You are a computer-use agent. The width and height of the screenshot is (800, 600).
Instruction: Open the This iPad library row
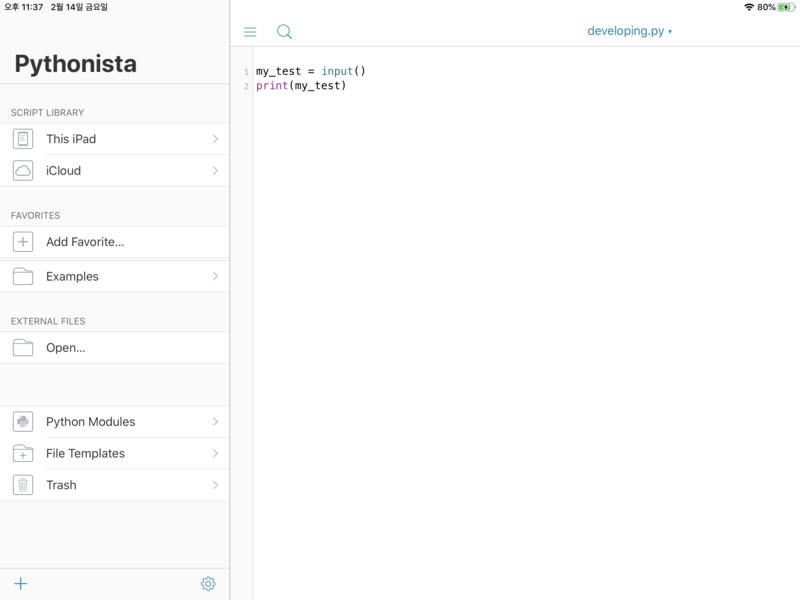click(115, 139)
